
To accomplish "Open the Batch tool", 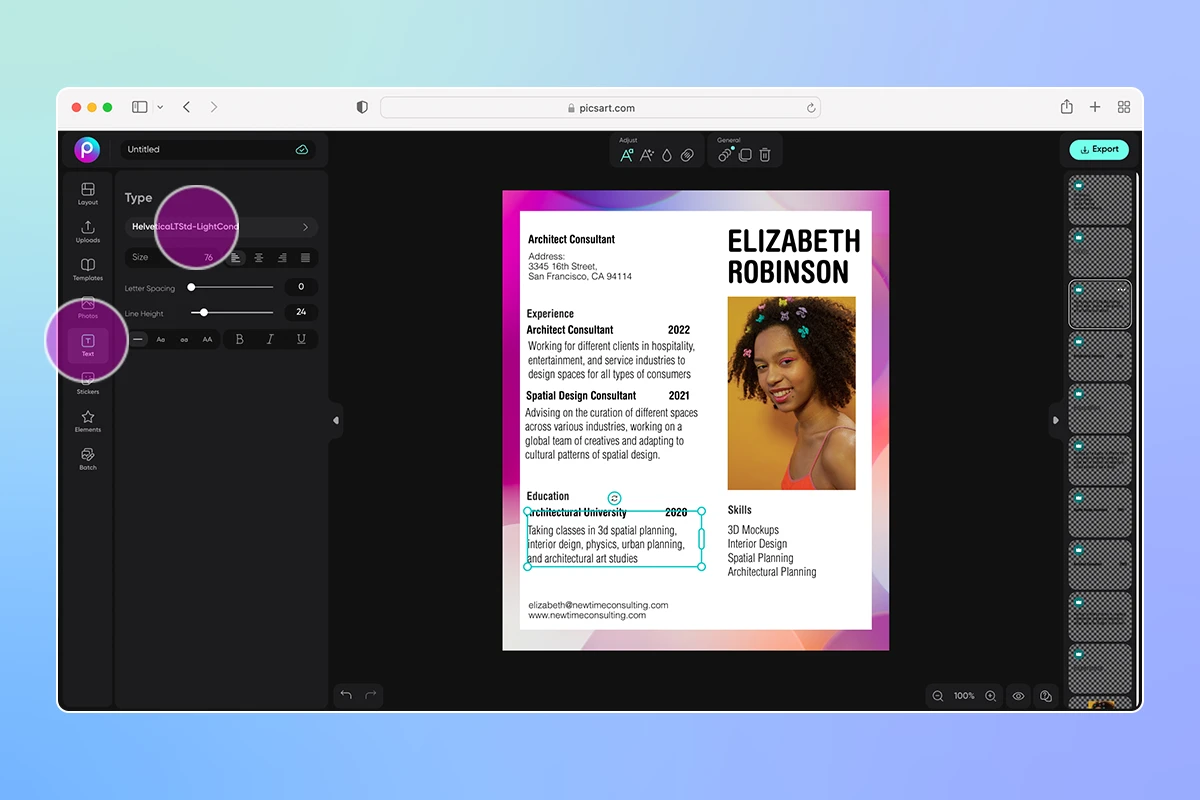I will click(87, 460).
